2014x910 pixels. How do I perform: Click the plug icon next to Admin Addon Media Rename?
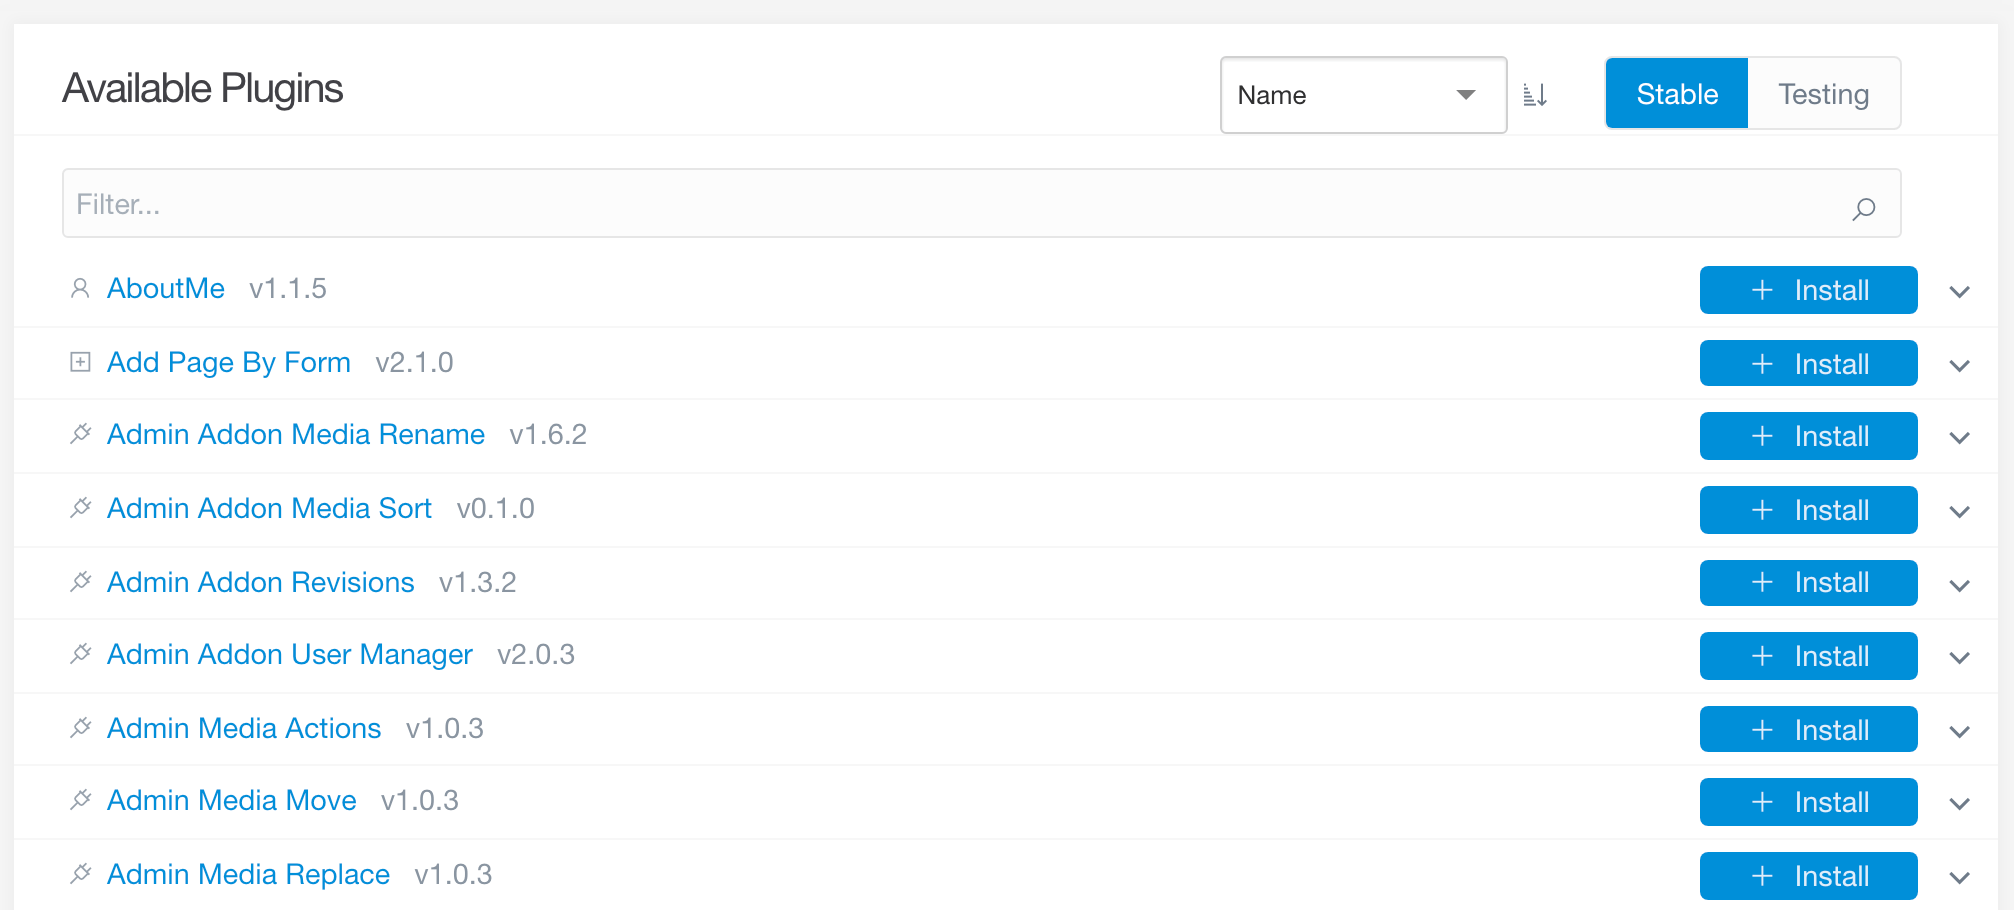pos(81,434)
